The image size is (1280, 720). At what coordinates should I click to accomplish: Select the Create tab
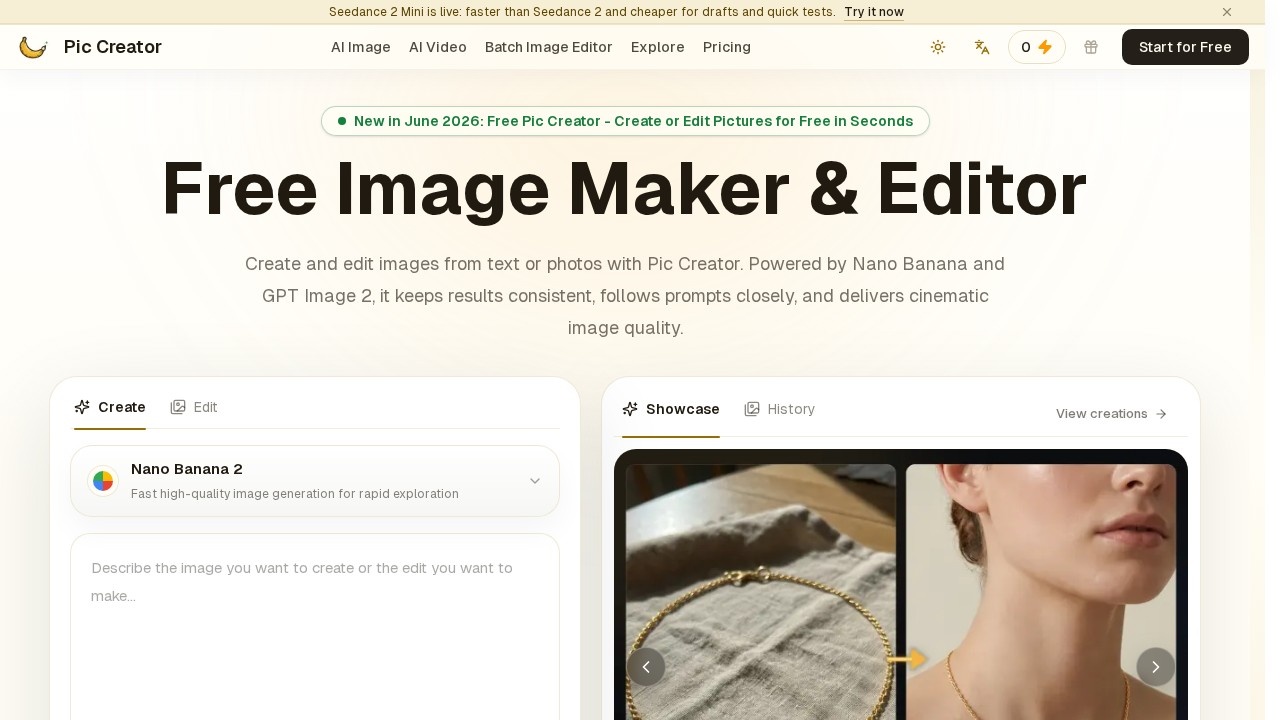(x=110, y=407)
